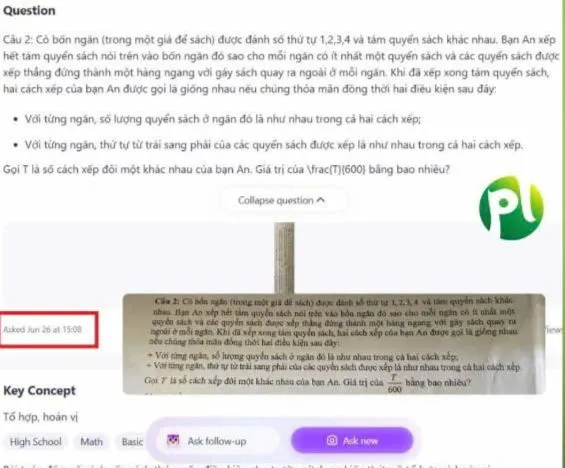Click the Ask new purple button
Image resolution: width=565 pixels, height=468 pixels.
pos(352,440)
